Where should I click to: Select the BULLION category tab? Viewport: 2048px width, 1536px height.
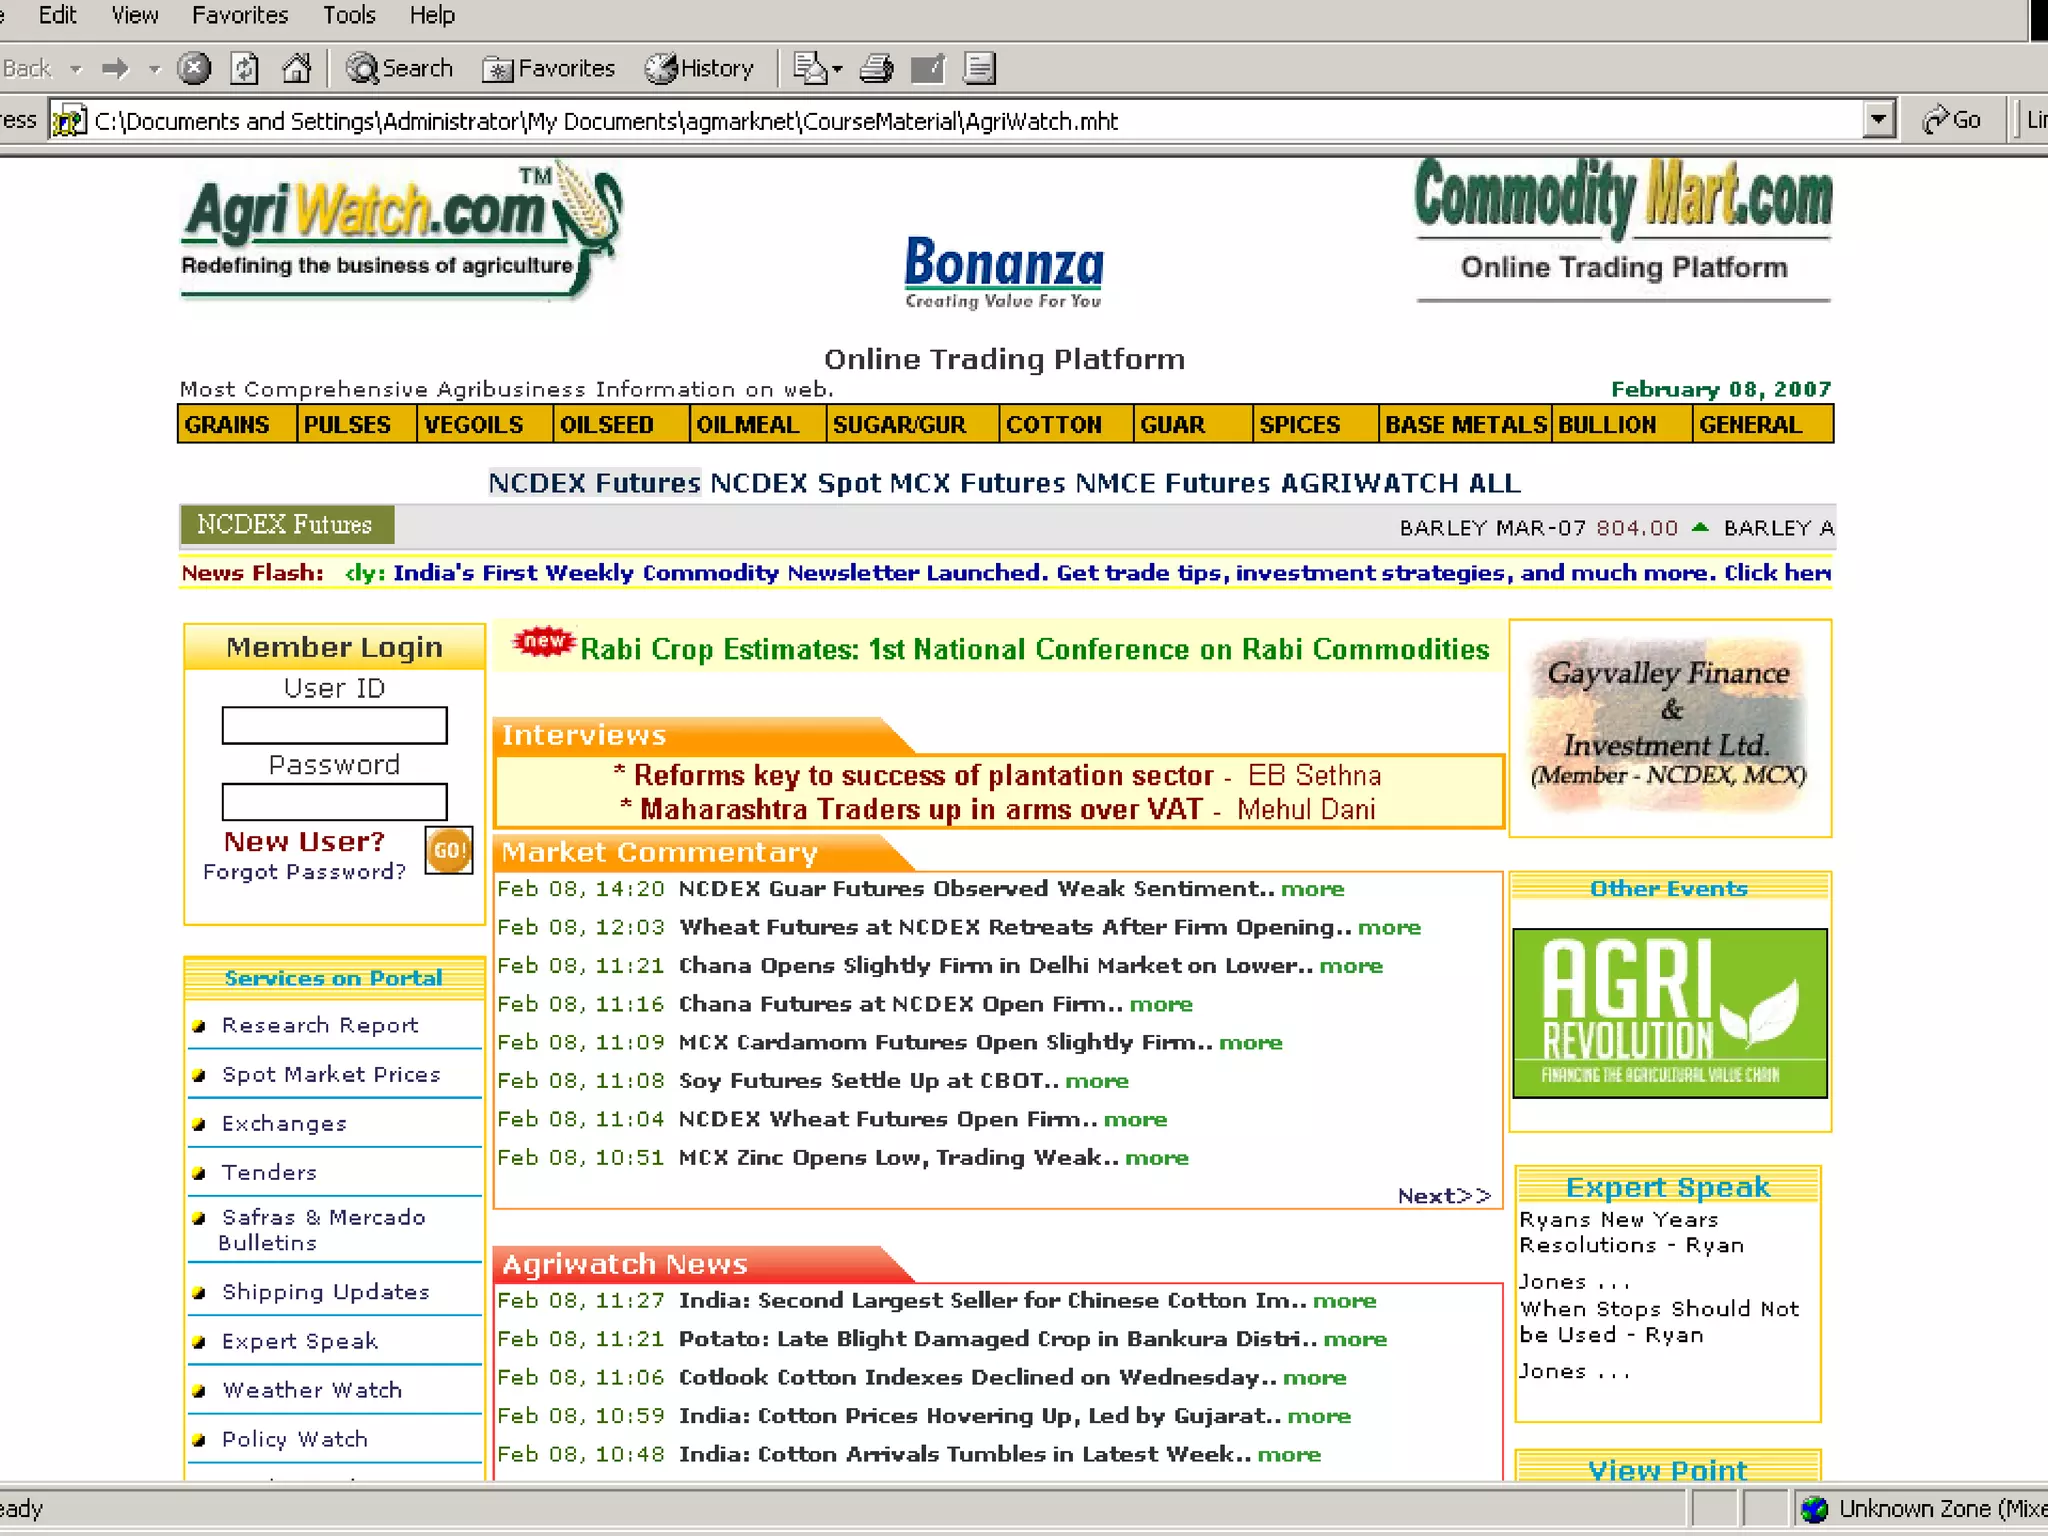coord(1606,425)
